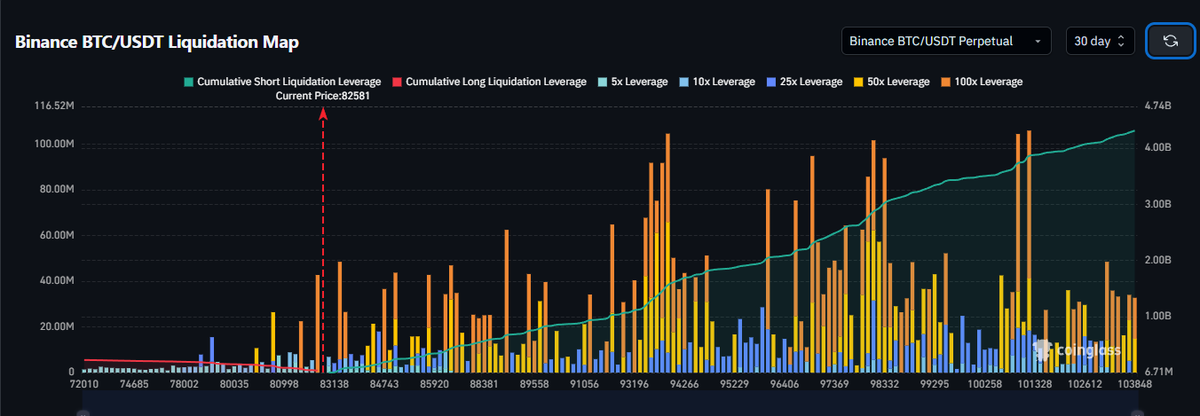The image size is (1200, 416).
Task: Click the 80035 x-axis price label
Action: [233, 384]
